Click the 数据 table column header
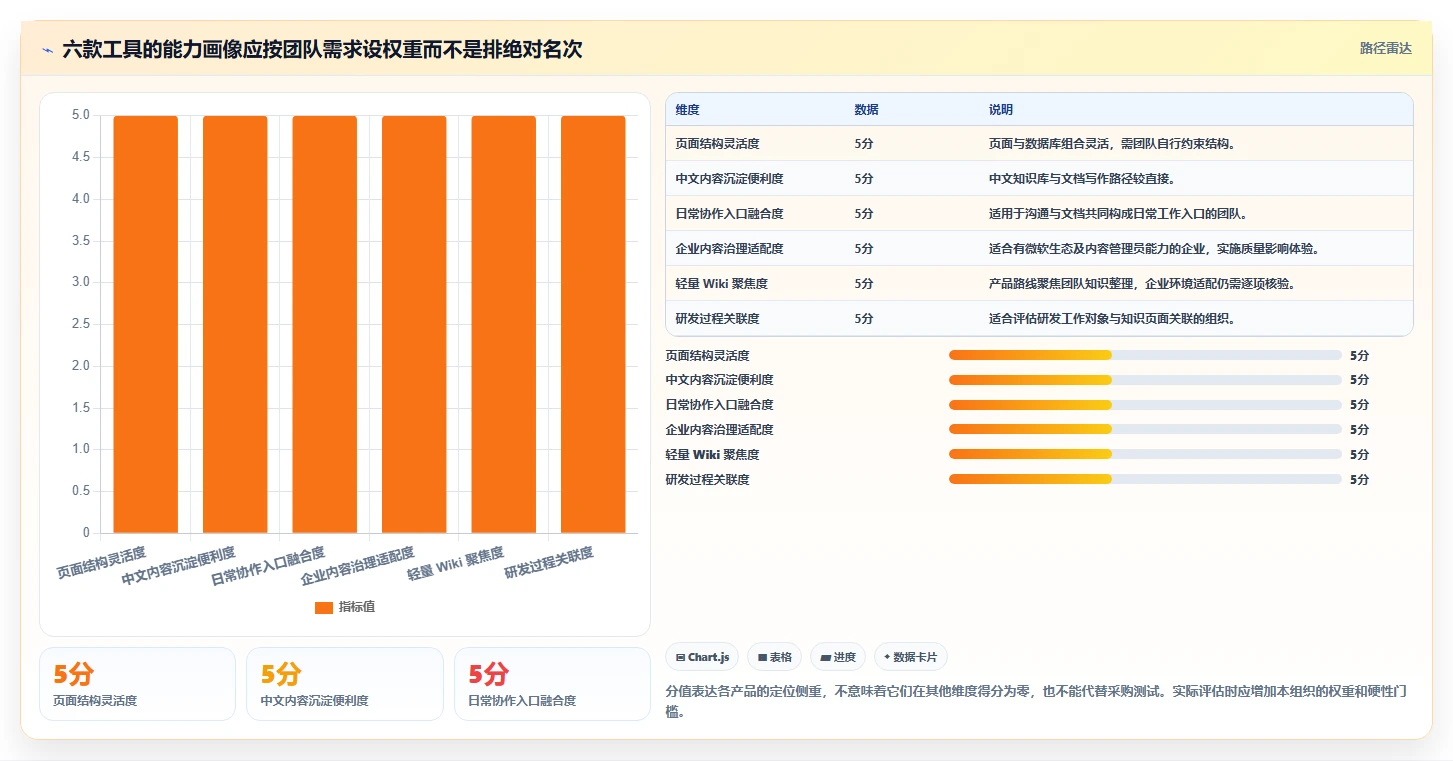 (866, 110)
